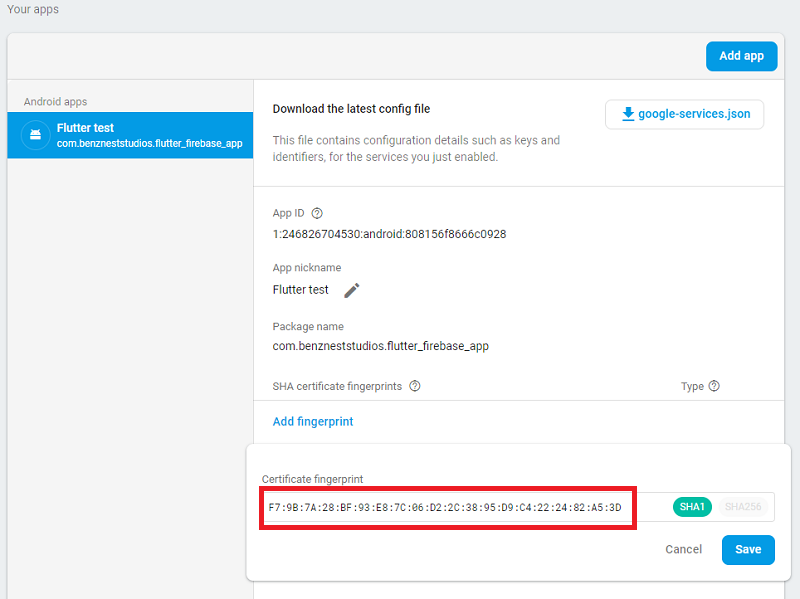Viewport: 800px width, 599px height.
Task: Click Add fingerprint link
Action: 313,421
